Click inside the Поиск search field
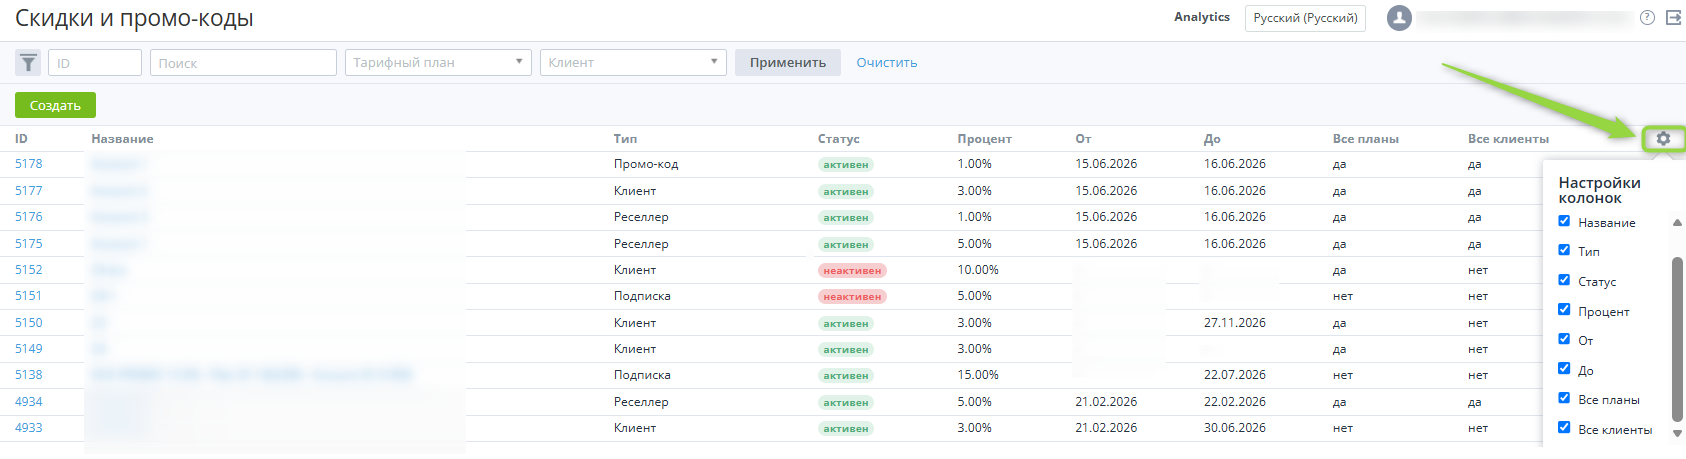Image resolution: width=1686 pixels, height=459 pixels. pyautogui.click(x=243, y=63)
